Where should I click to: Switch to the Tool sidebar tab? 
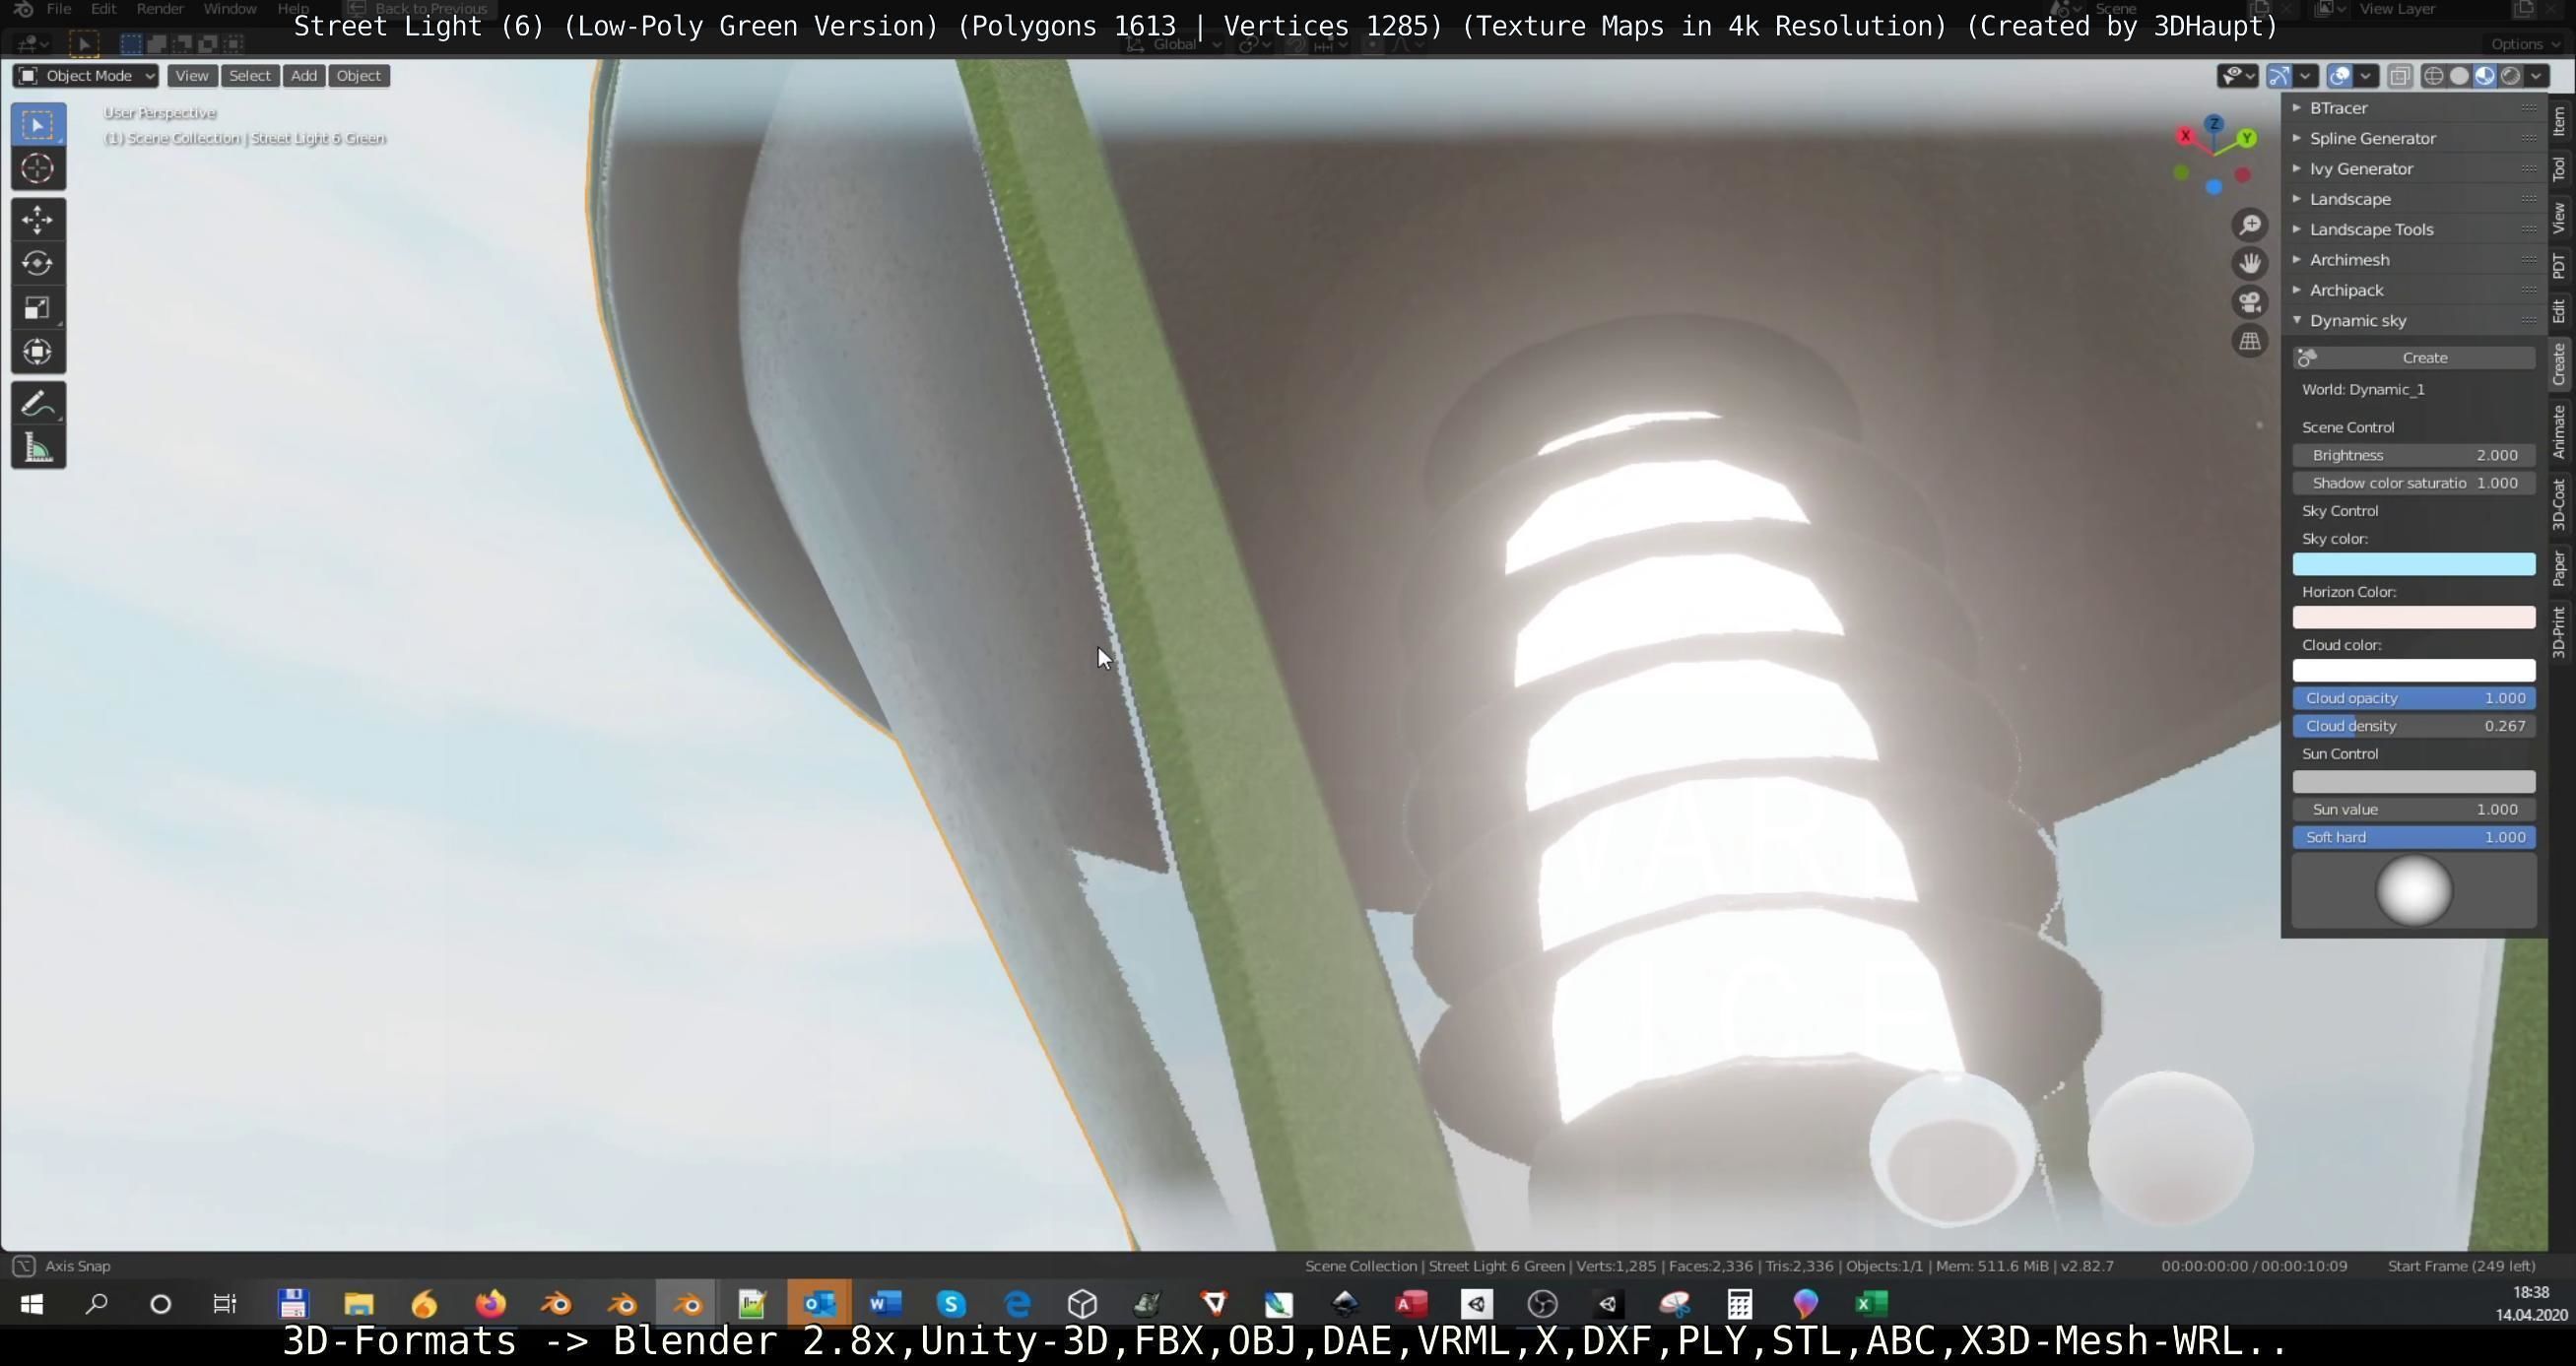2560,170
